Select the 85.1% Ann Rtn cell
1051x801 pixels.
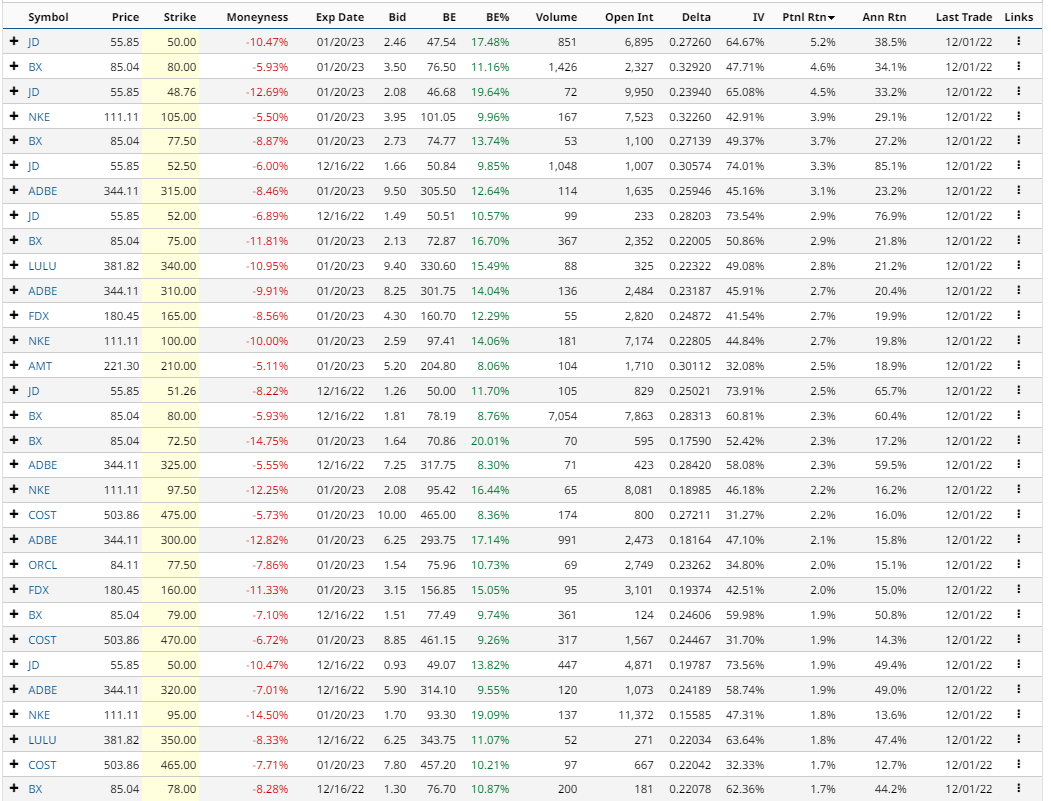[890, 166]
